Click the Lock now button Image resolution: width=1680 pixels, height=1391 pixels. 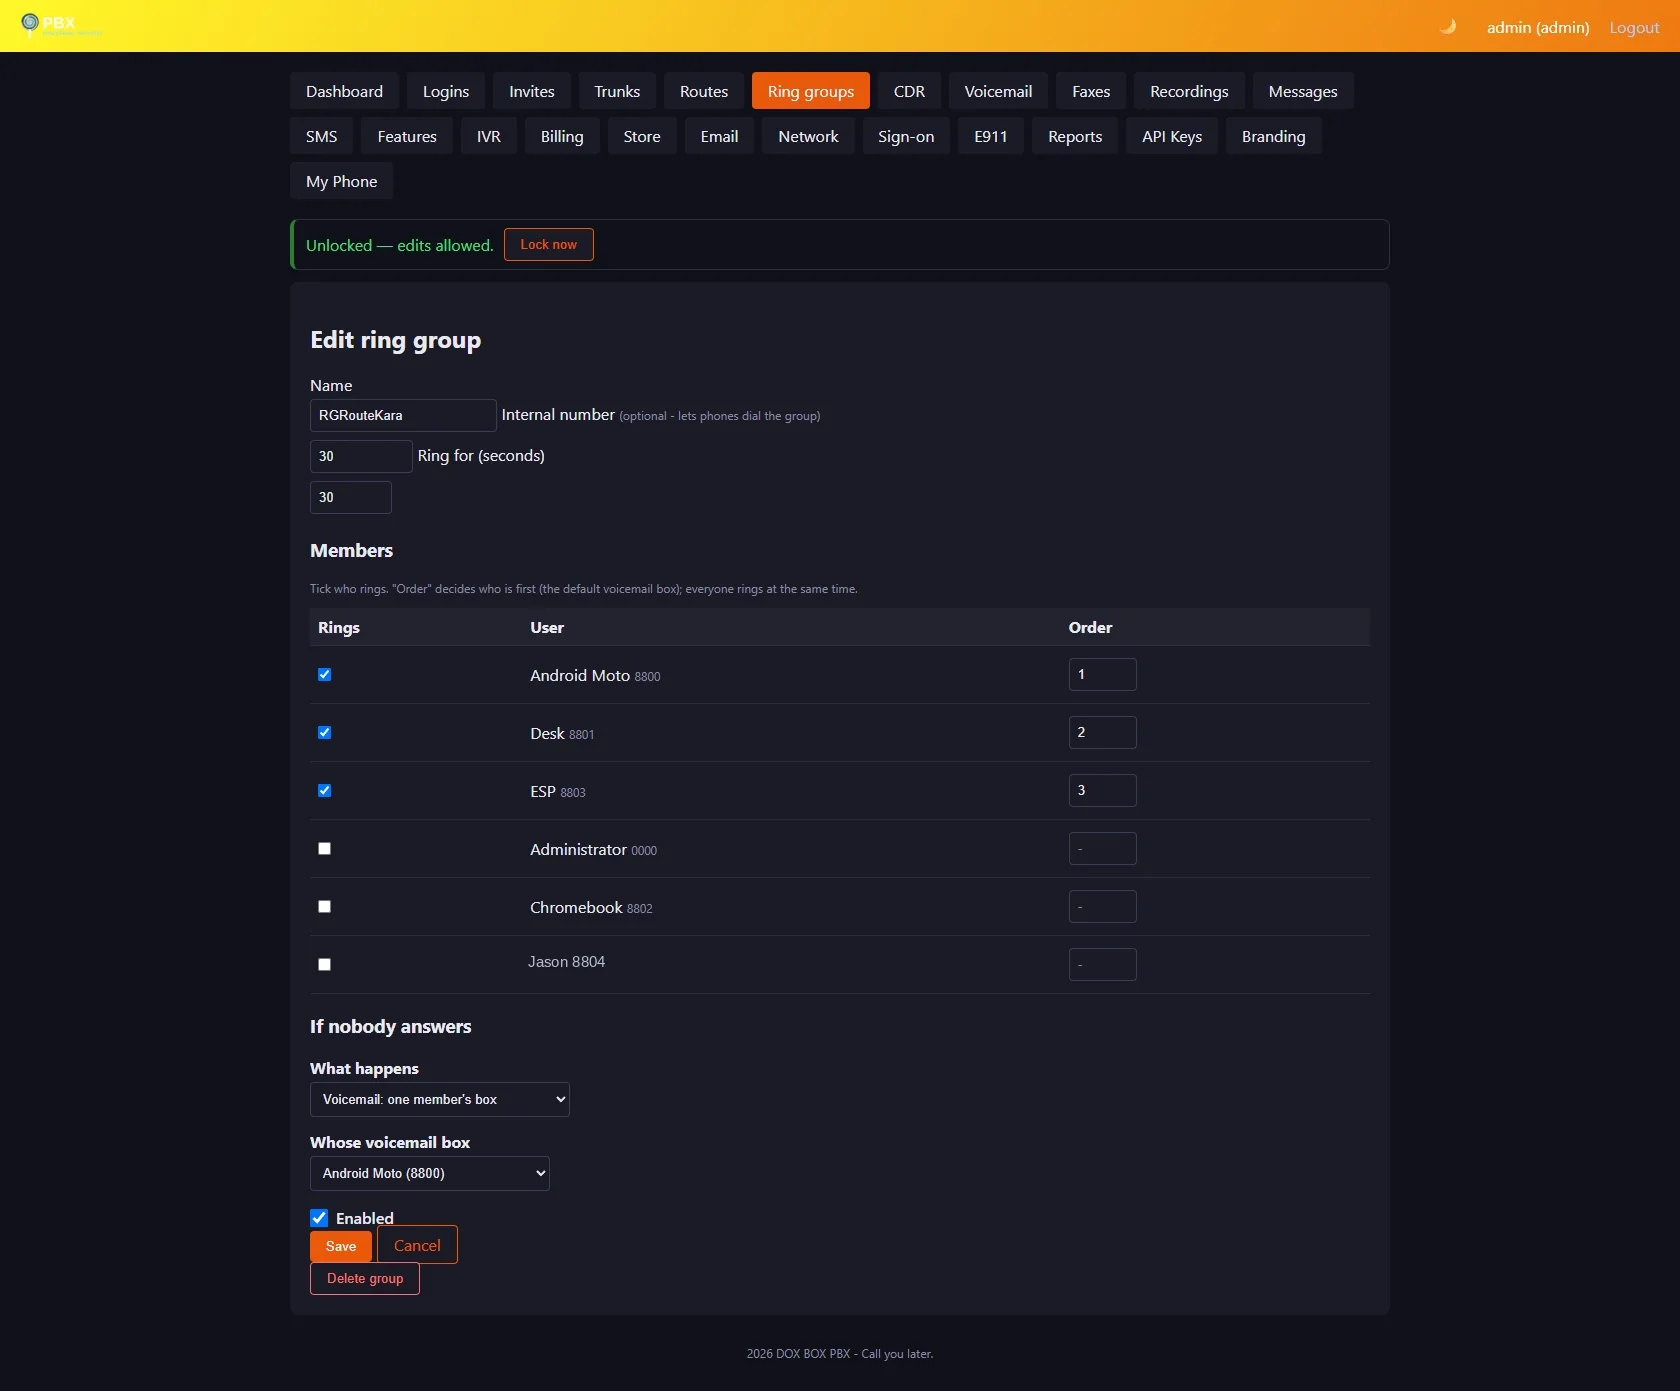[549, 245]
